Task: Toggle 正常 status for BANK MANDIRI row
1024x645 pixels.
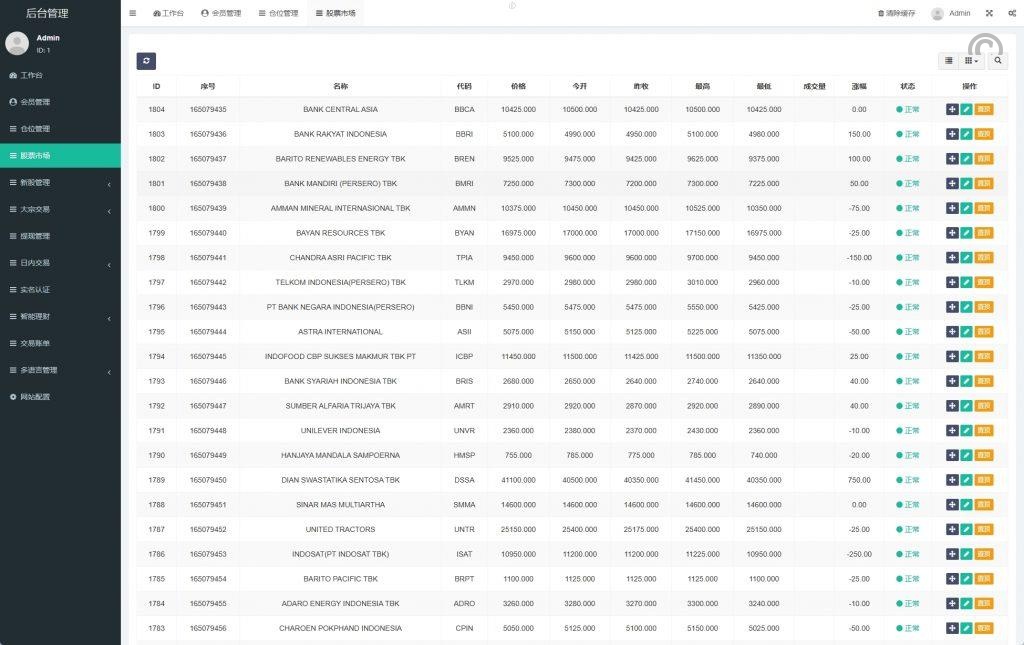Action: (907, 184)
